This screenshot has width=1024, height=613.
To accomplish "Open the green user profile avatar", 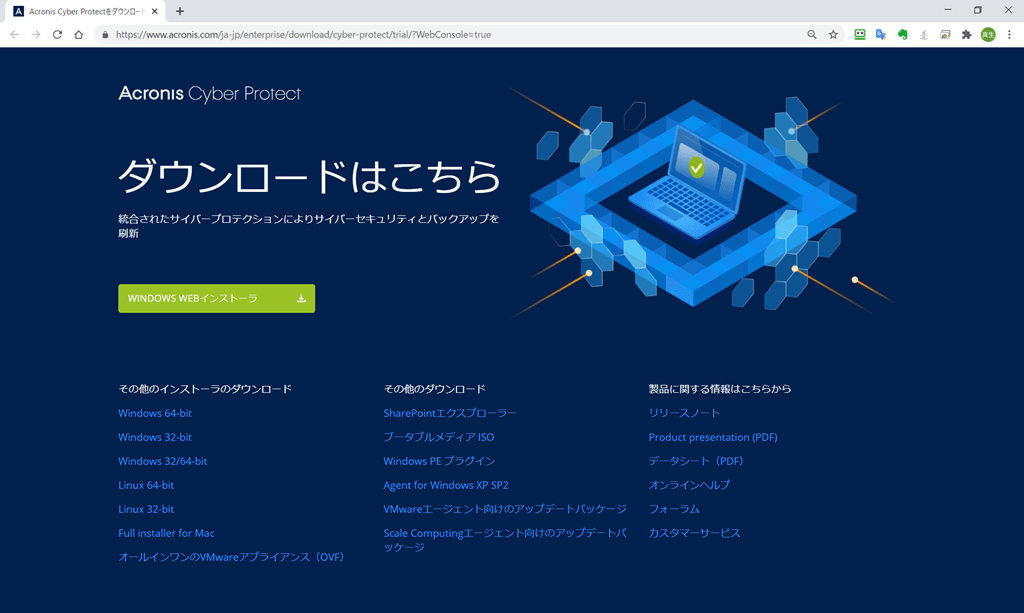I will pyautogui.click(x=988, y=35).
